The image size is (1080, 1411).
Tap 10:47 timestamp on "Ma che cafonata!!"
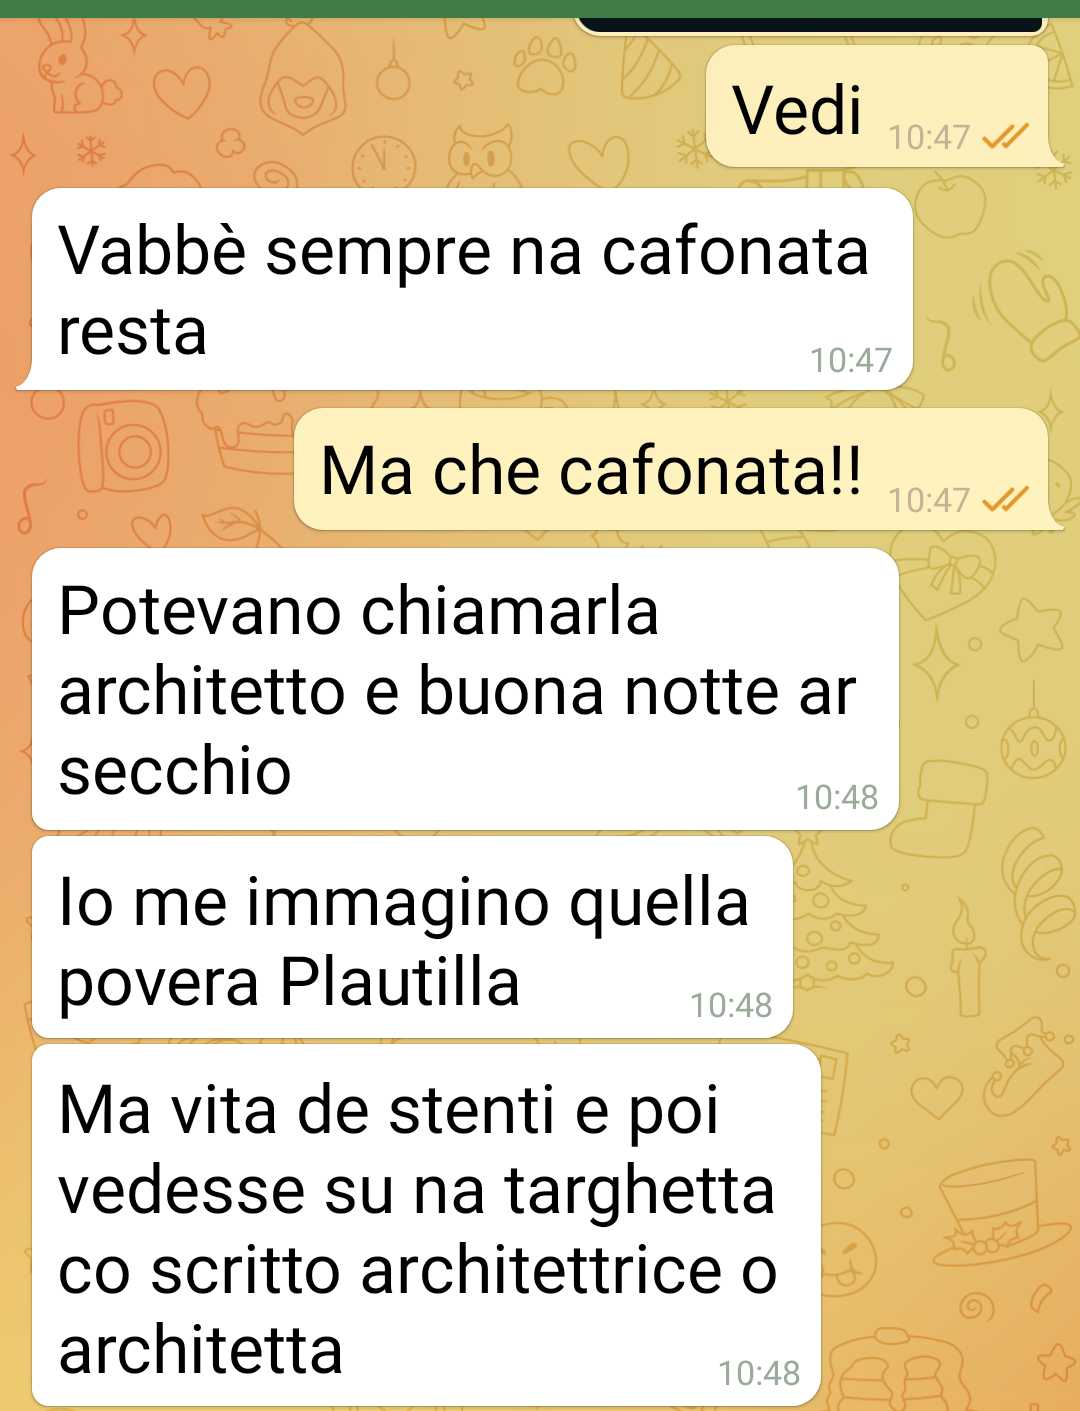point(929,499)
